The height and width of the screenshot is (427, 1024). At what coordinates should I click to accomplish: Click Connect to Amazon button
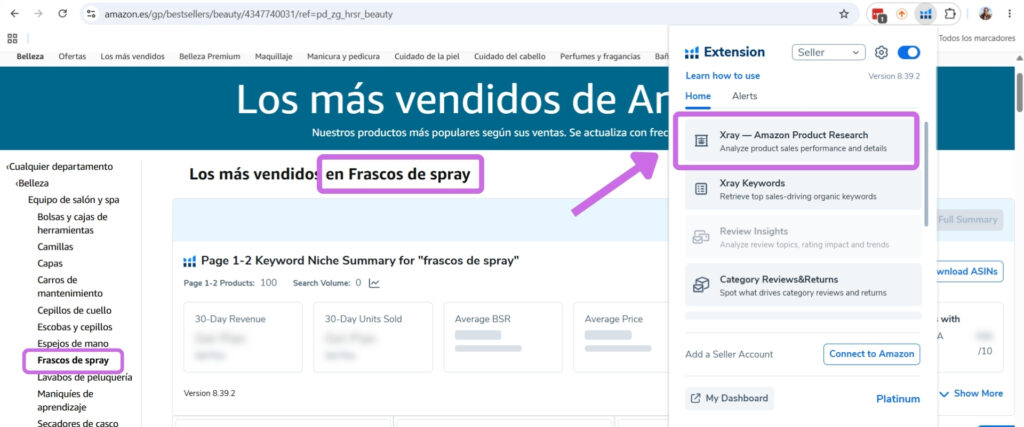tap(871, 354)
